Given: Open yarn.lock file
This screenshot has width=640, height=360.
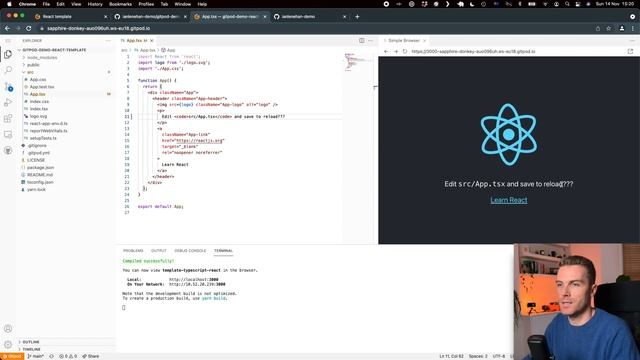Looking at the screenshot, I should 36,190.
